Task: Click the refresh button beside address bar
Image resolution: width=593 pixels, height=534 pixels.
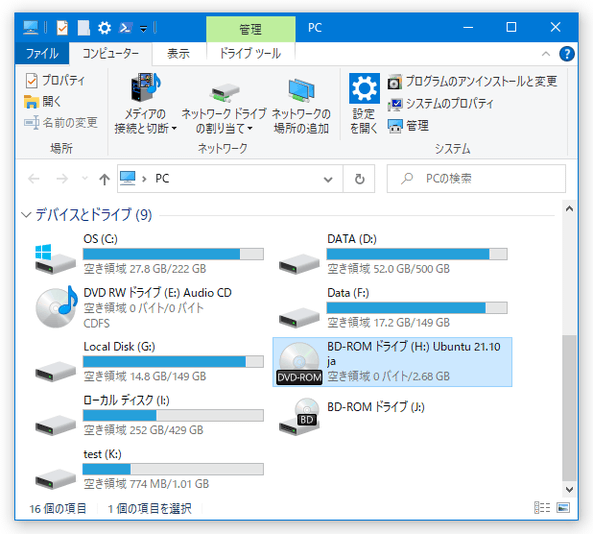Action: coord(359,179)
